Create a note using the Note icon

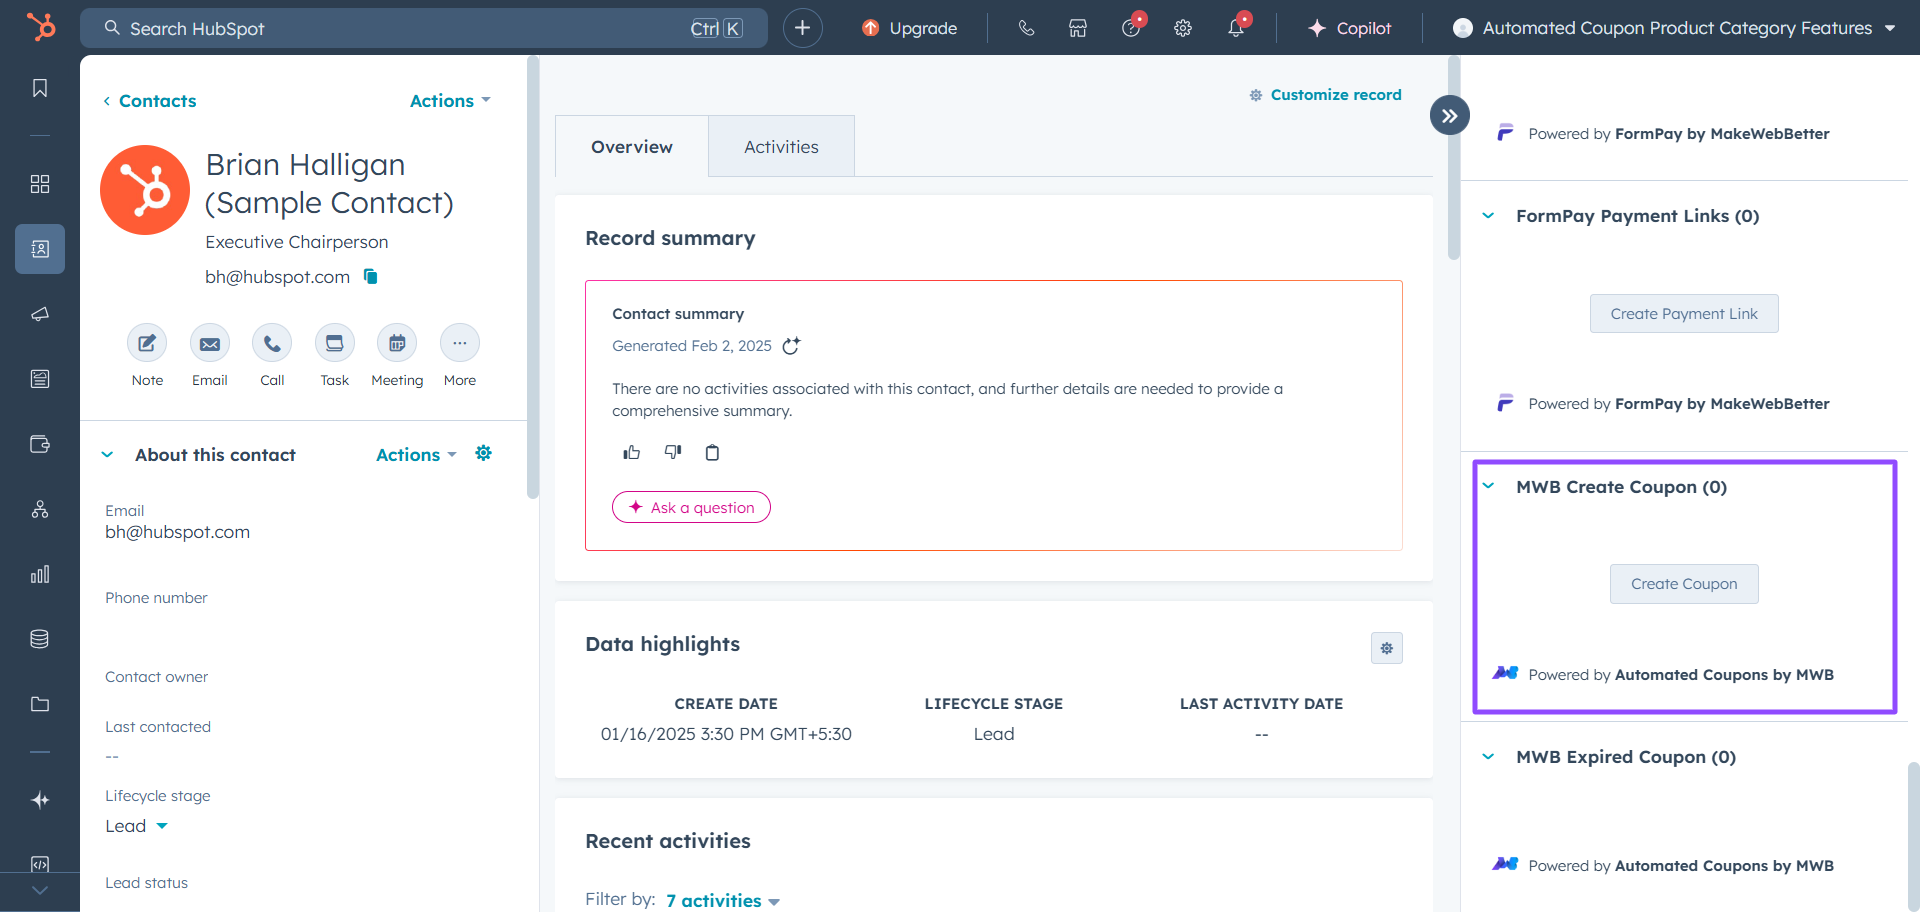click(147, 342)
